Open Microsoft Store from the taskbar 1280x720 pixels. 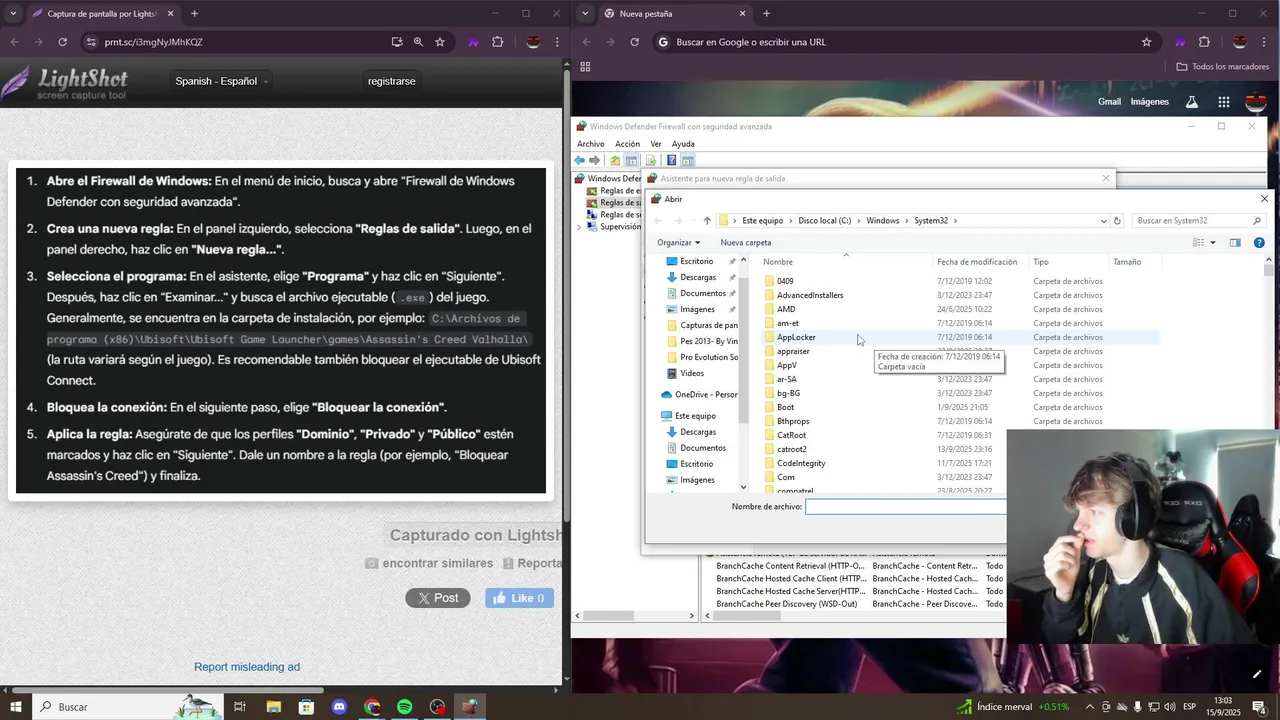(306, 707)
